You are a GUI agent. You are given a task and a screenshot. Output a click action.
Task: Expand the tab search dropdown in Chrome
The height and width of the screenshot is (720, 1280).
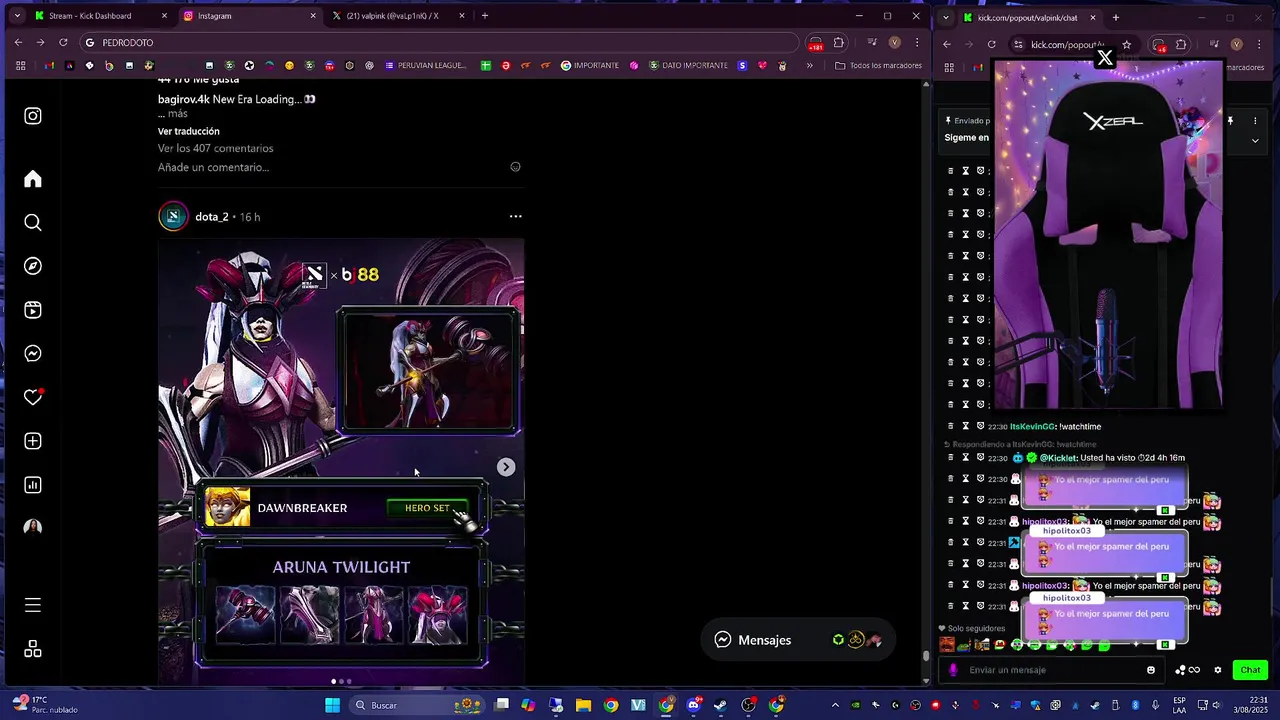click(x=16, y=16)
